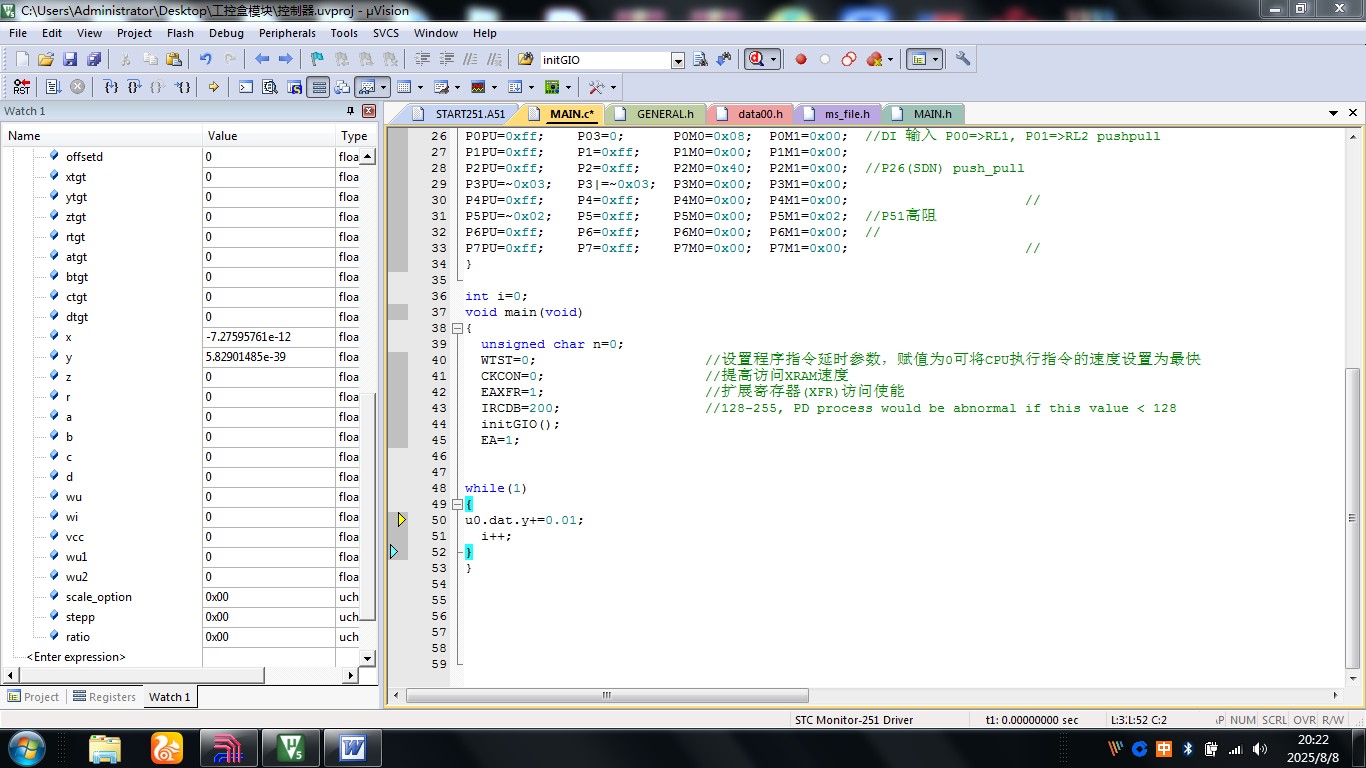The height and width of the screenshot is (768, 1366).
Task: Reset the CPU with the RST icon
Action: click(x=21, y=87)
